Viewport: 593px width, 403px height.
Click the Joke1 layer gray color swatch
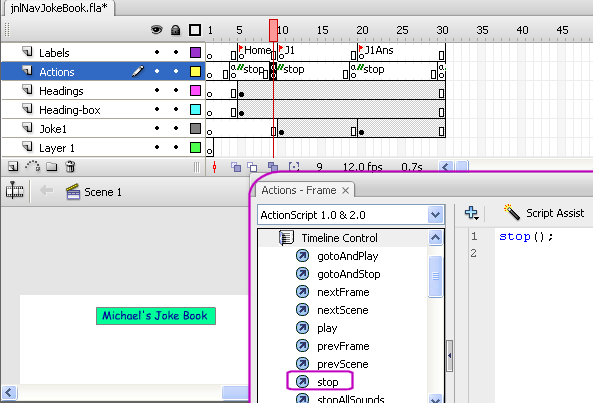point(195,129)
